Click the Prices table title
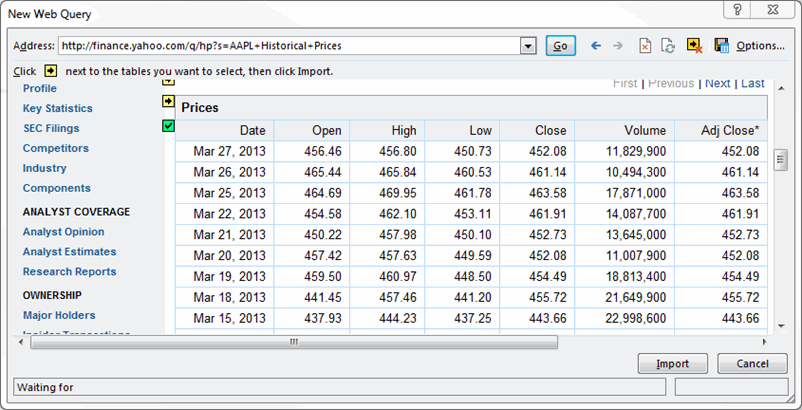This screenshot has width=802, height=410. click(x=200, y=108)
